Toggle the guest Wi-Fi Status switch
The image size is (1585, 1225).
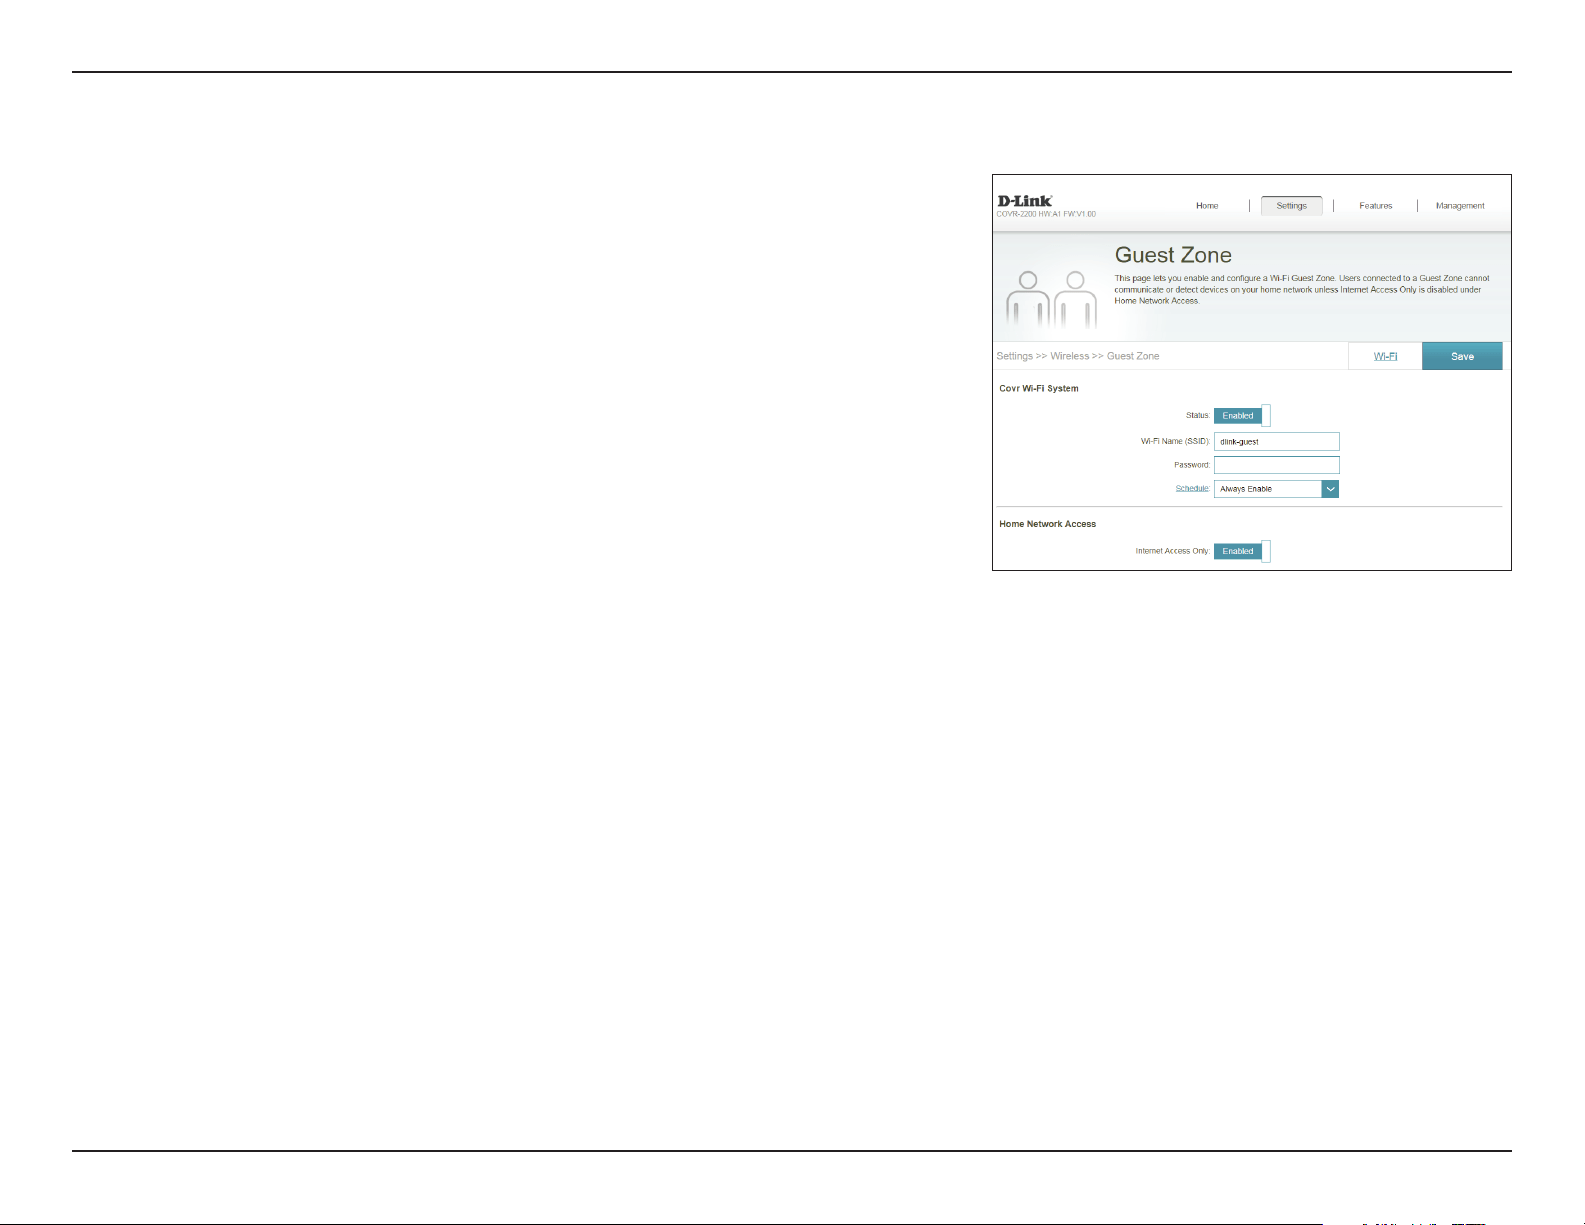point(1242,416)
